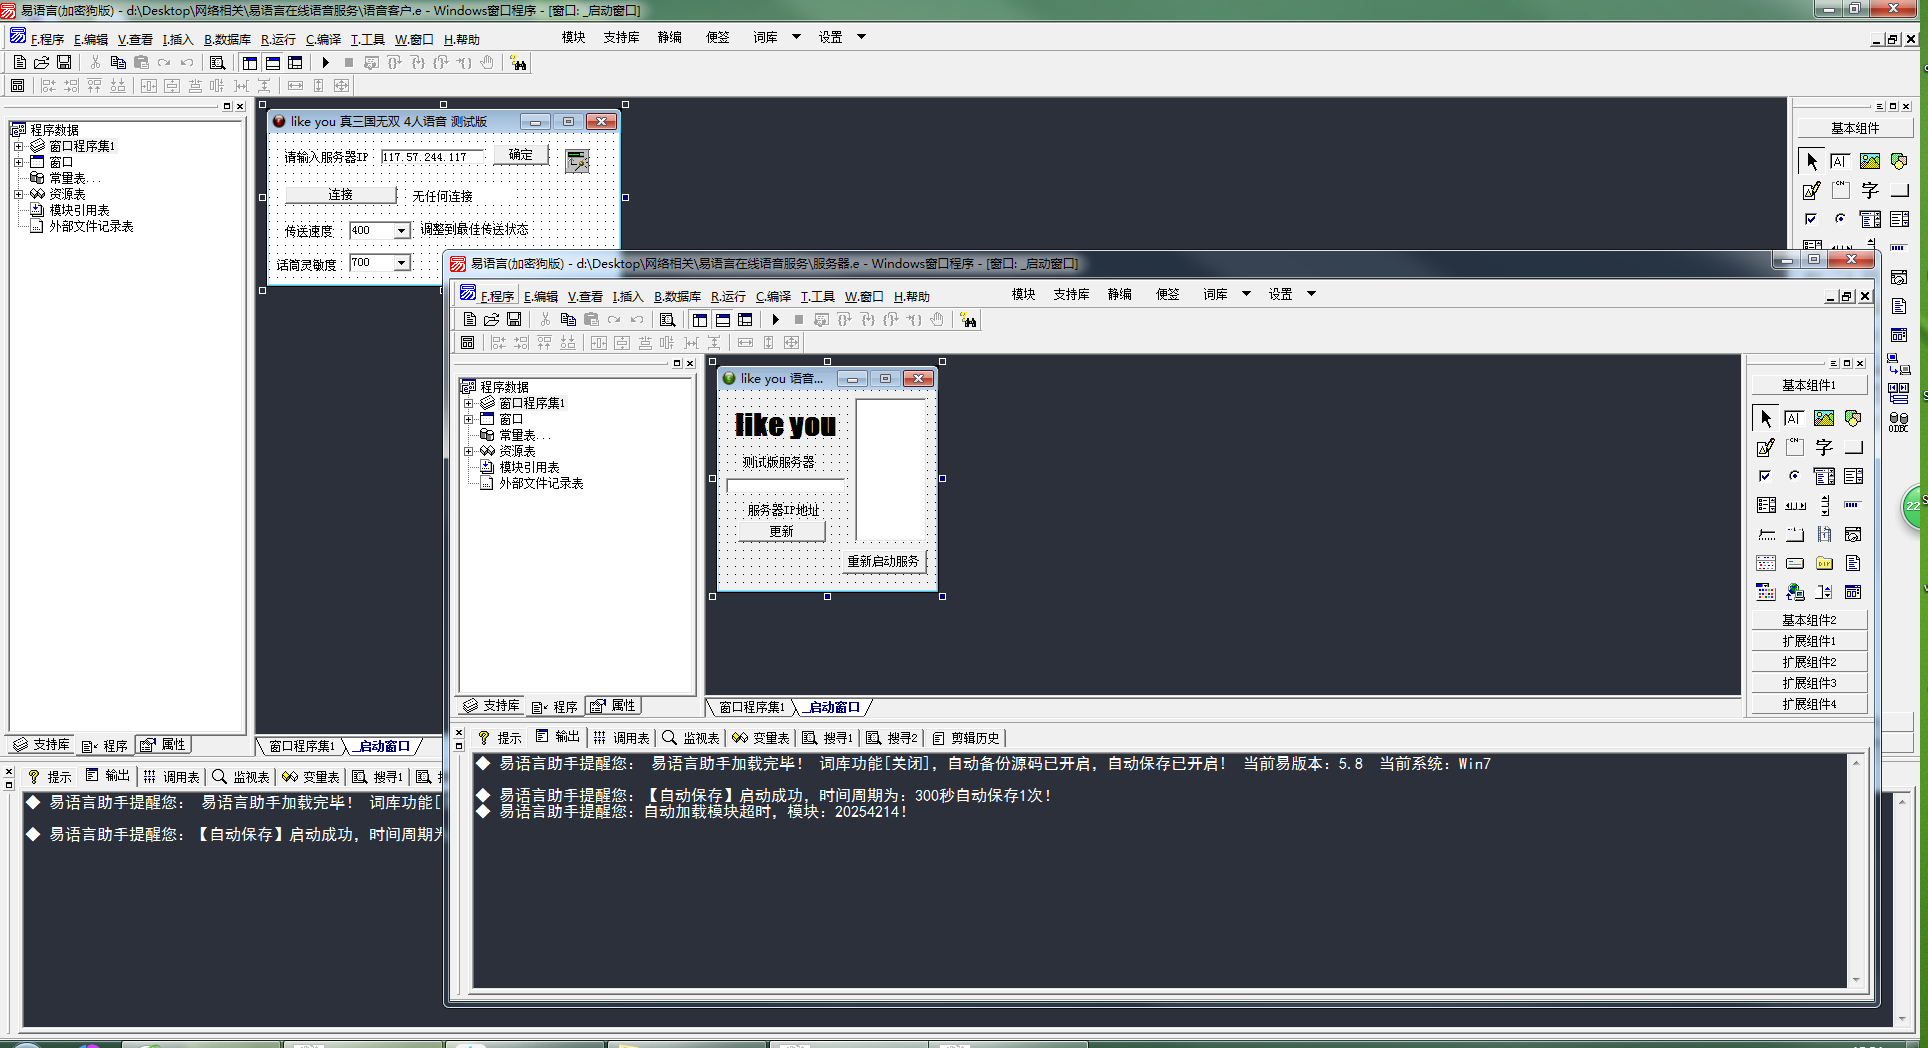Image resolution: width=1928 pixels, height=1048 pixels.
Task: Expand 窗口 node in client window tree
Action: (18, 163)
